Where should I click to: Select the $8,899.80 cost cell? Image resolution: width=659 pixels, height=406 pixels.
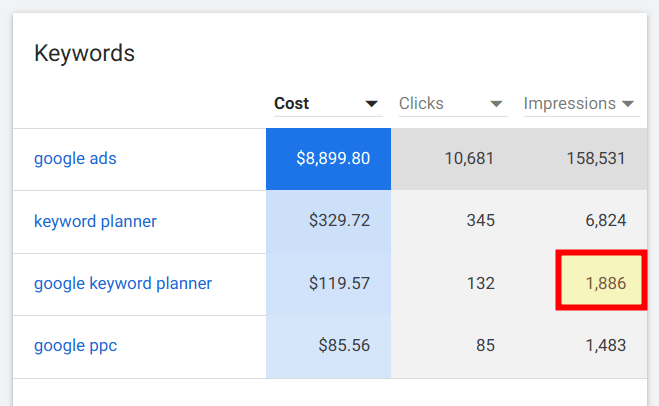[328, 159]
